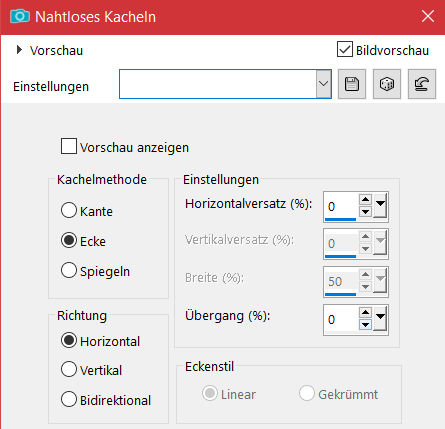Click inside the Horizontalversatz value field
Screen dimensions: 445x429
coord(341,206)
